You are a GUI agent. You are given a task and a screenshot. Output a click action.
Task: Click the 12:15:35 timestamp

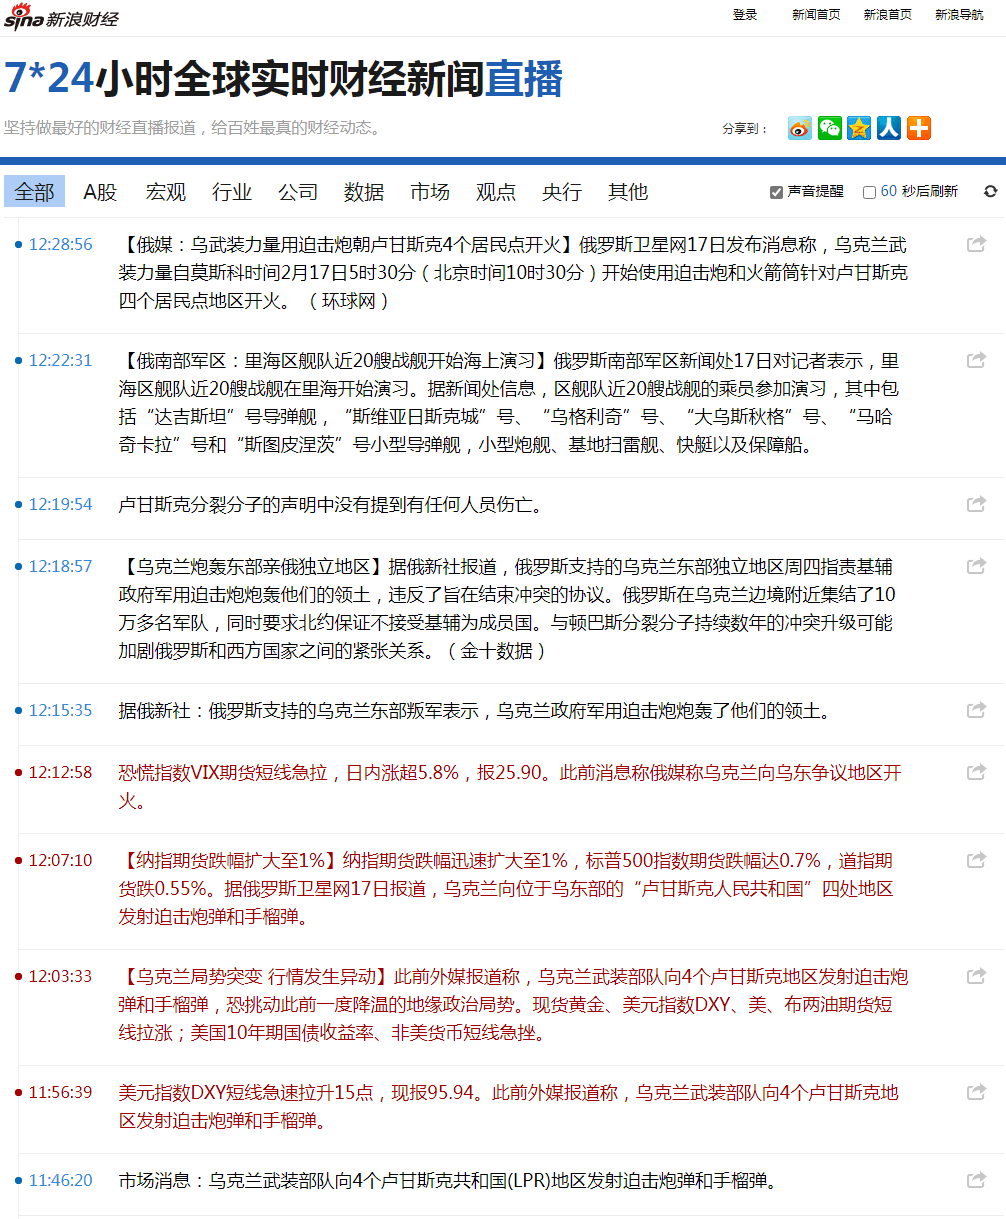pos(60,710)
